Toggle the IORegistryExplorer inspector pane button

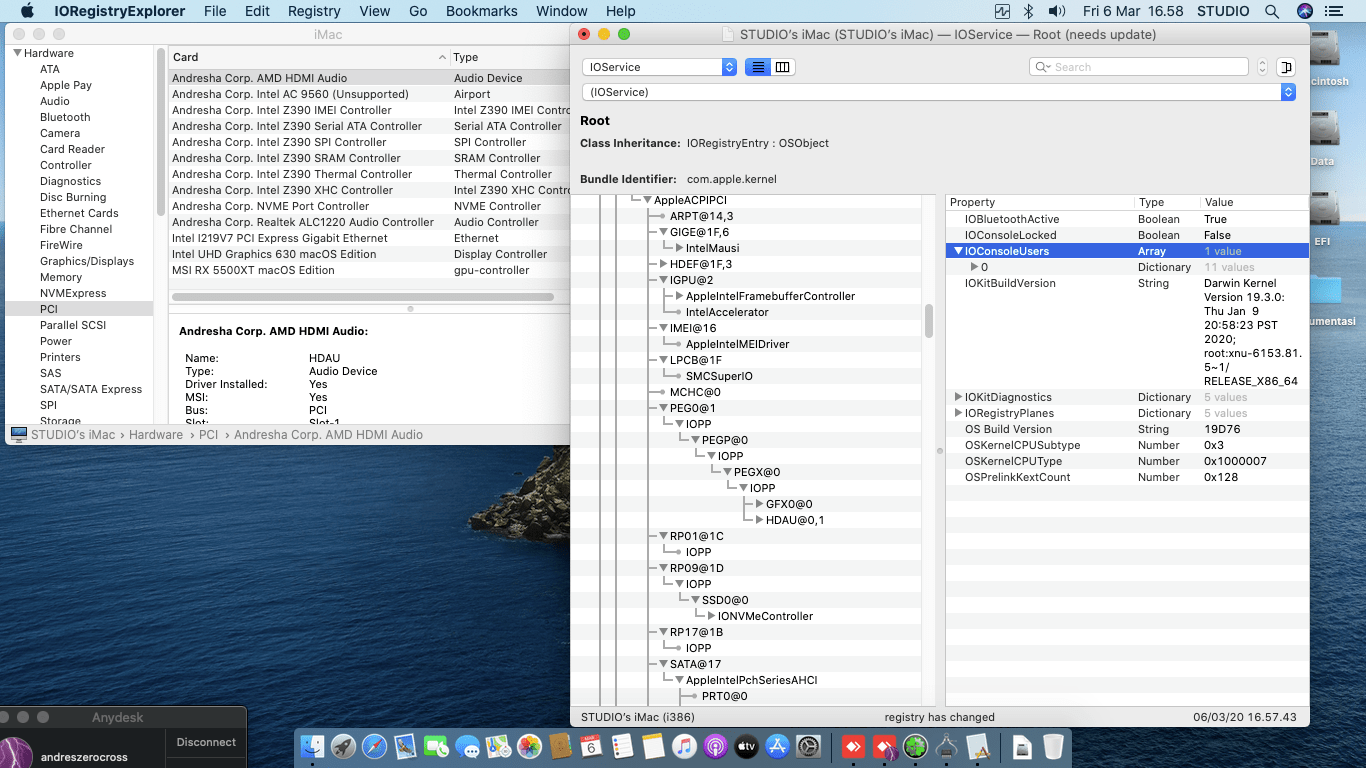click(x=1286, y=67)
